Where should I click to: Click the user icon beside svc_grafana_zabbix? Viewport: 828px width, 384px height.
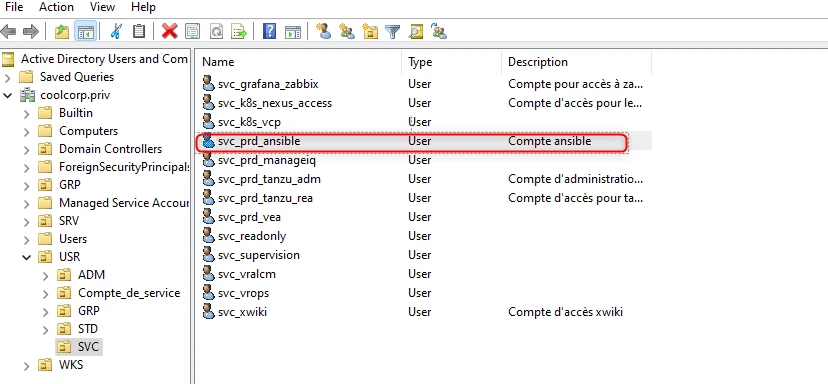pos(209,83)
